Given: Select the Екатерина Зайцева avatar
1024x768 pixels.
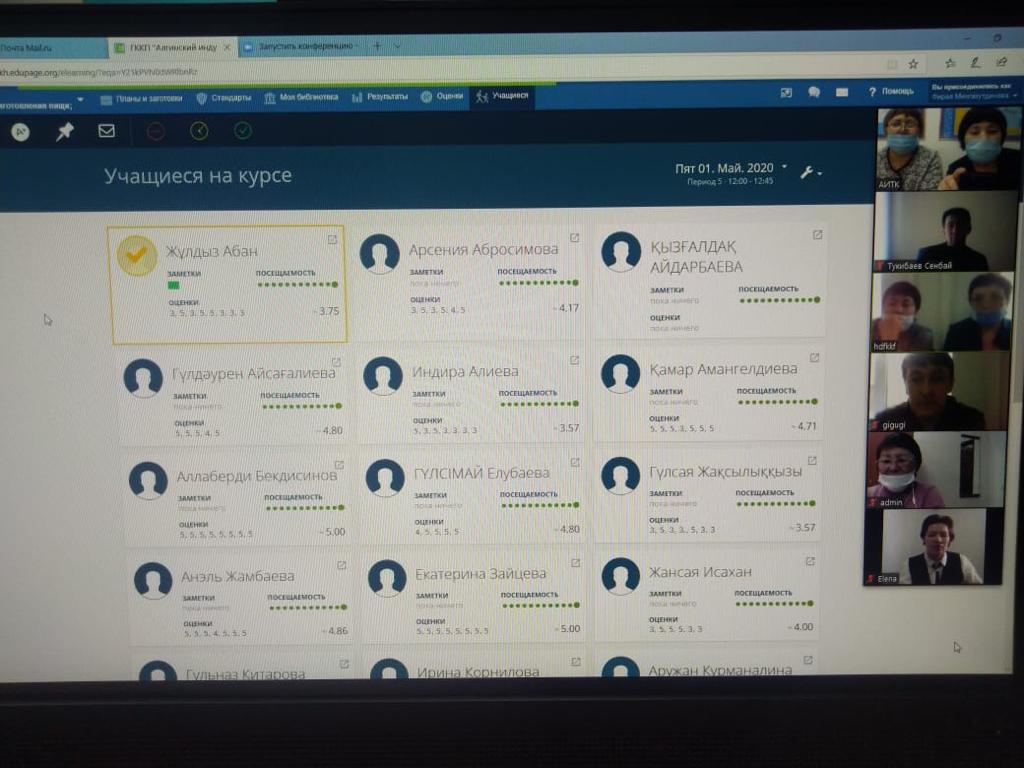Looking at the screenshot, I should (387, 578).
